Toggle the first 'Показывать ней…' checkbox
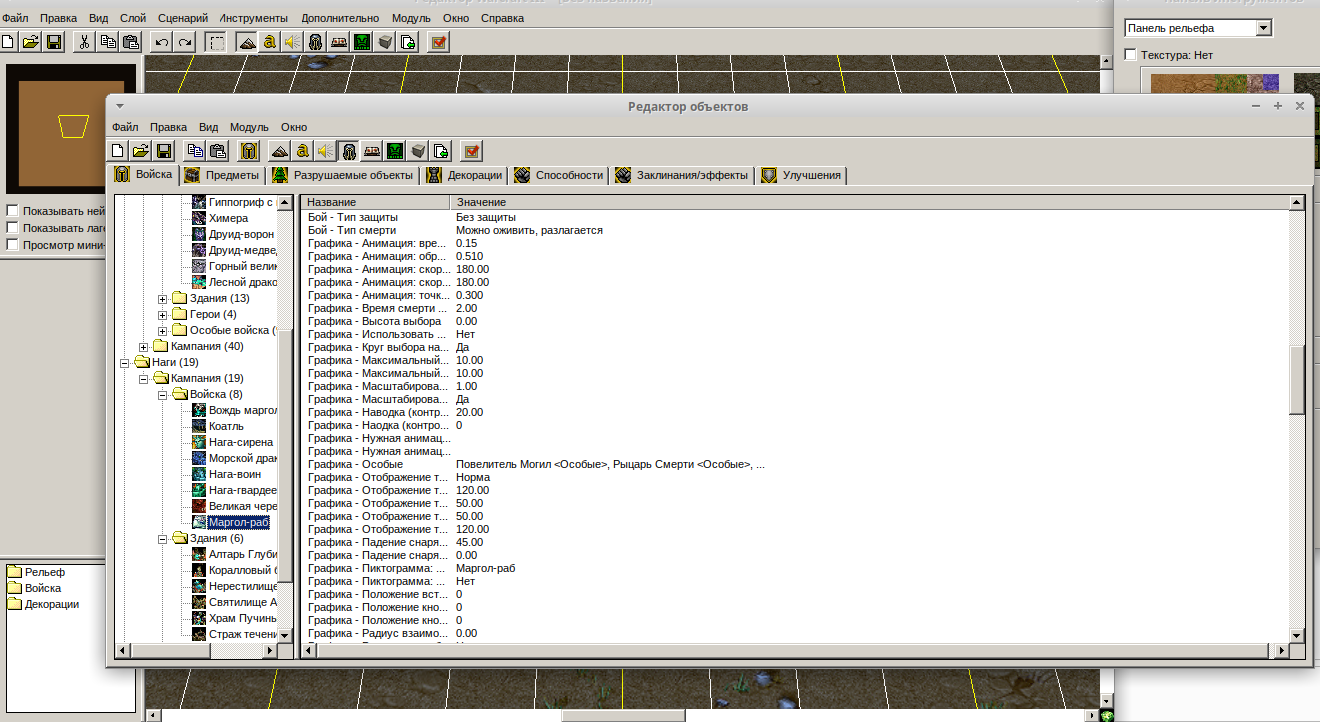1320x722 pixels. click(x=12, y=211)
